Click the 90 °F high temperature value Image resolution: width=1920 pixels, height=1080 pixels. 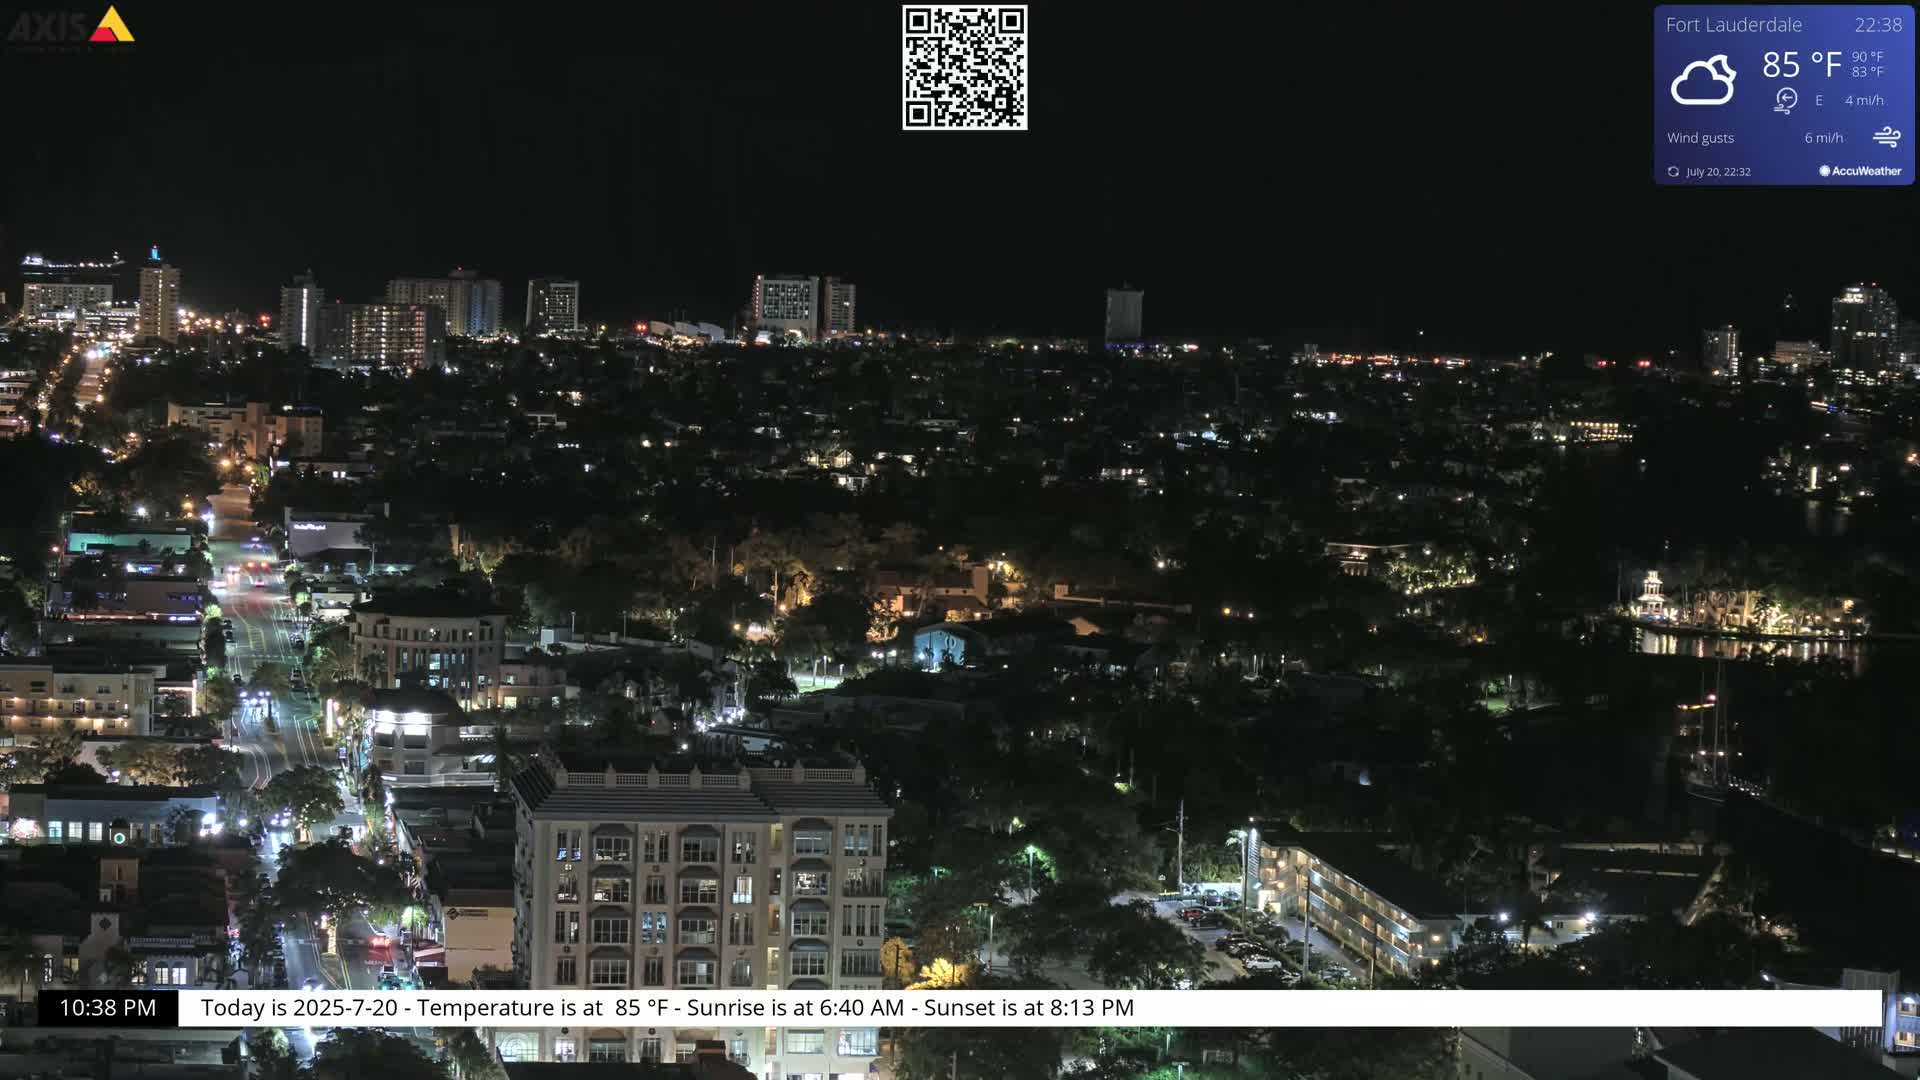[x=1865, y=58]
